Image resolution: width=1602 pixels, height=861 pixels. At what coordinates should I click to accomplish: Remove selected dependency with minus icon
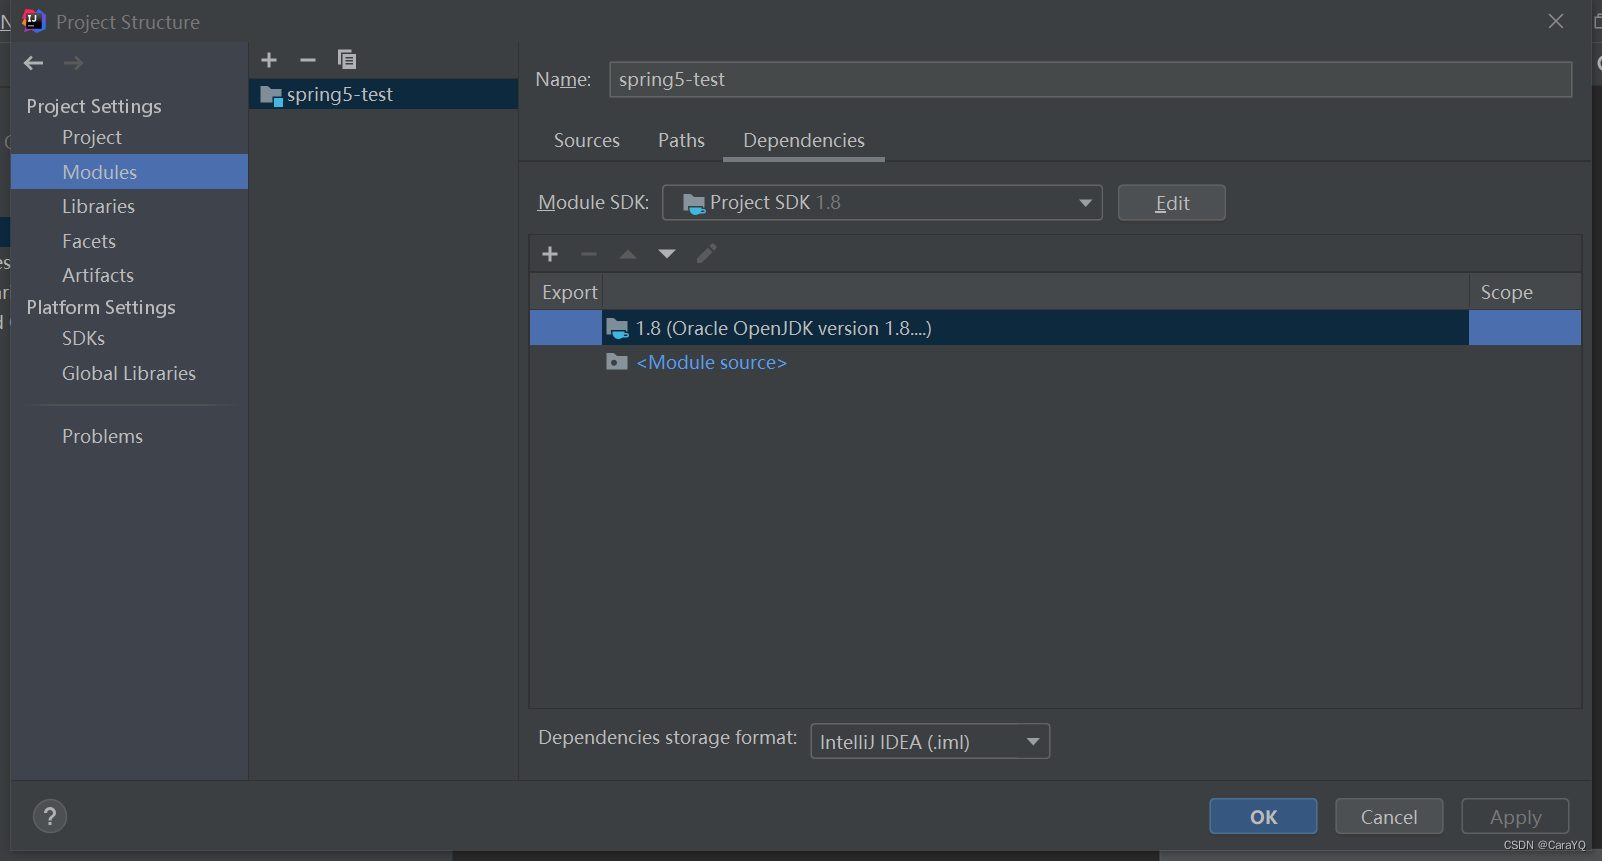point(589,254)
